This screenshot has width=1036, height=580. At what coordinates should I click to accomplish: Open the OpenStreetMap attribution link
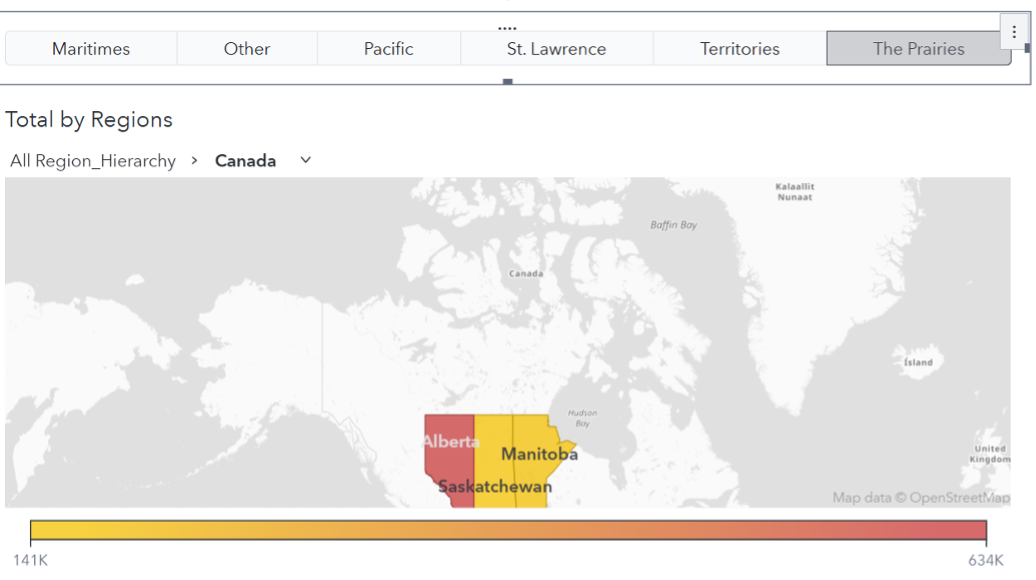(921, 497)
